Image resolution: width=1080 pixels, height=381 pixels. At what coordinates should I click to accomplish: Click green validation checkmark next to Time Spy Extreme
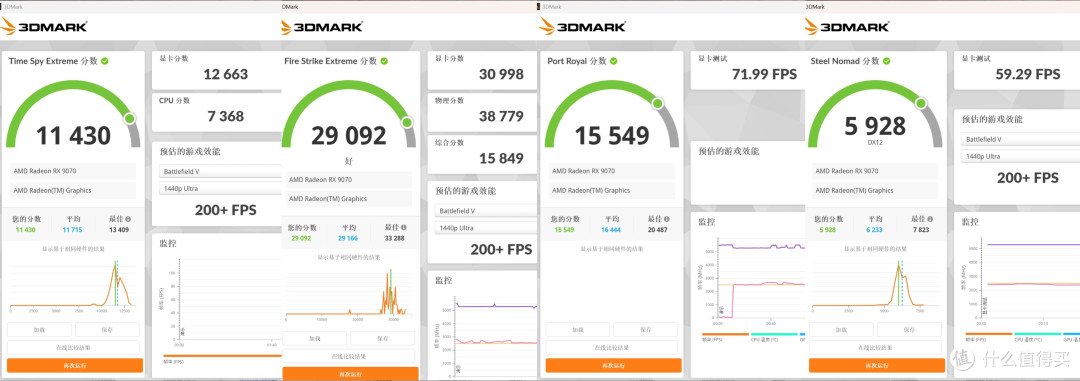point(105,61)
